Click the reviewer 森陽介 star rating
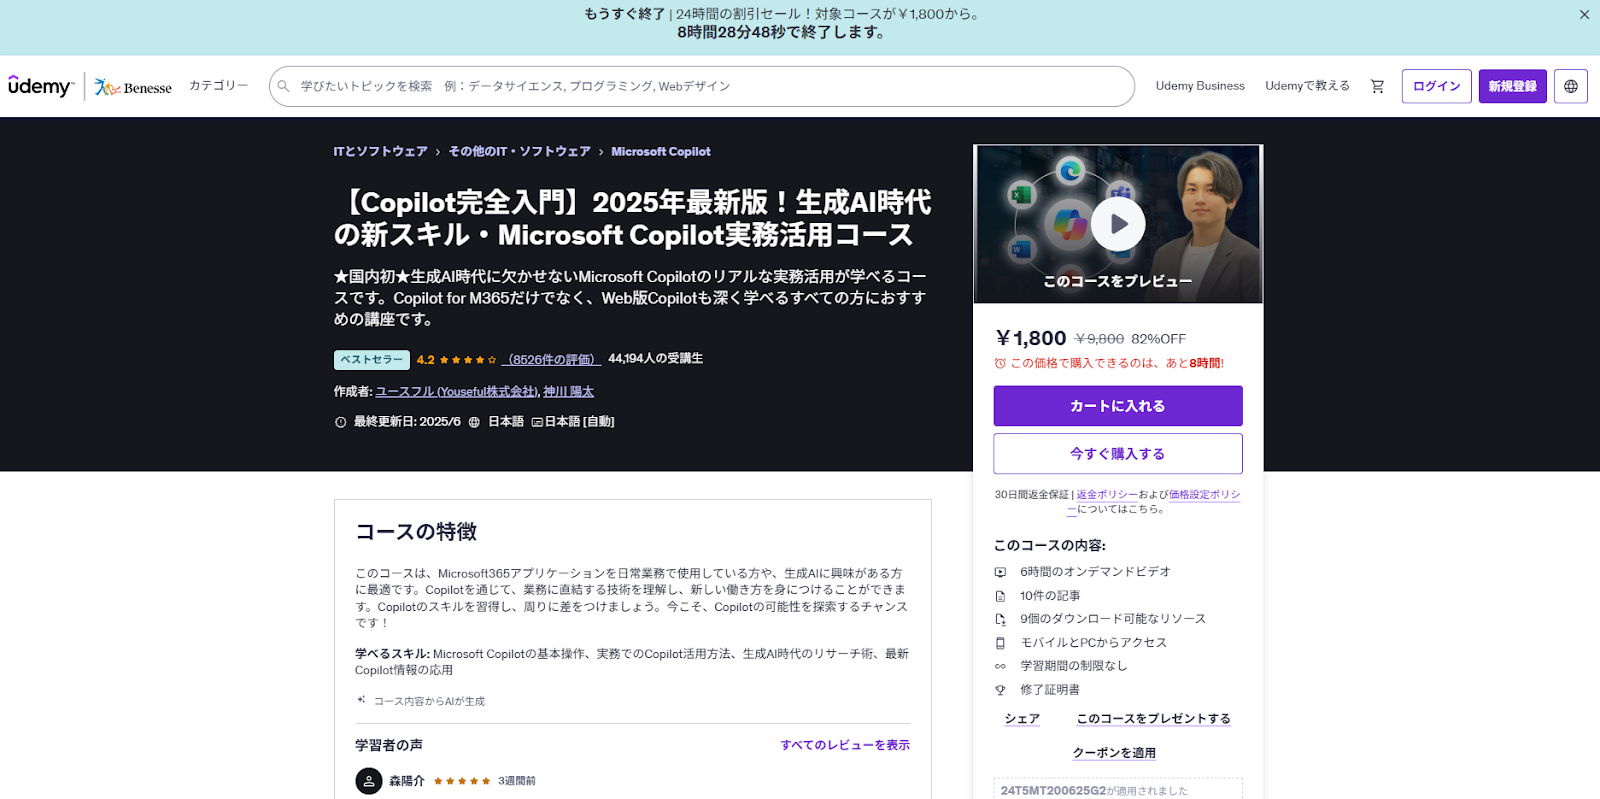Image resolution: width=1600 pixels, height=799 pixels. 462,781
